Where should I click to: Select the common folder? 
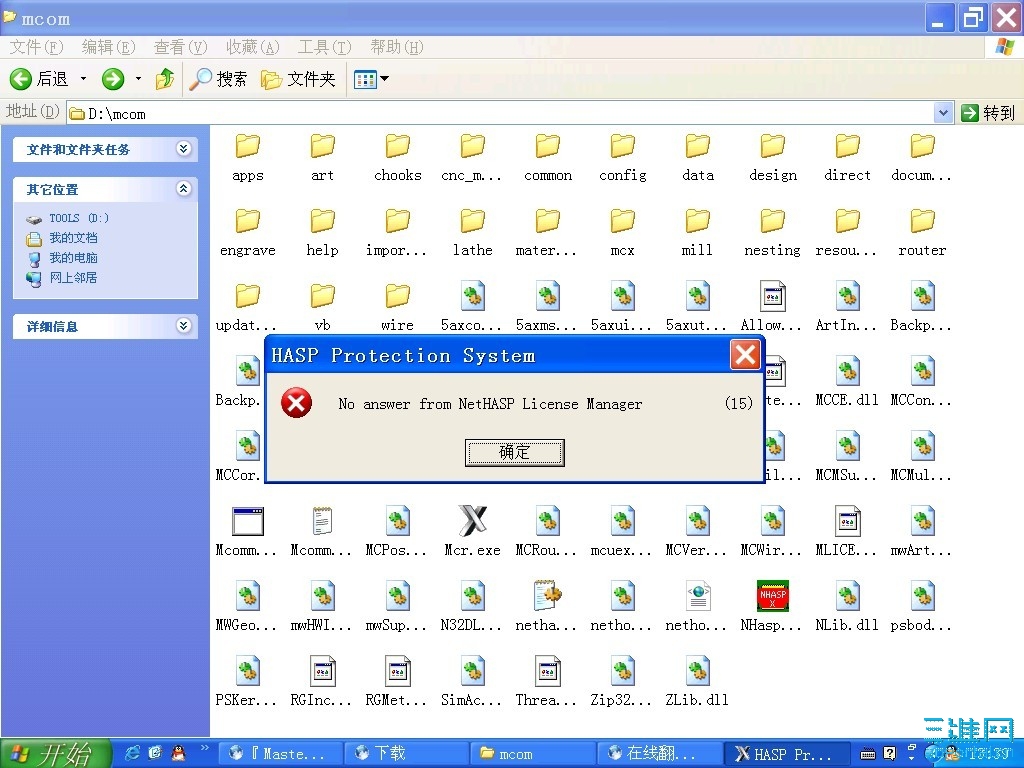pos(547,146)
